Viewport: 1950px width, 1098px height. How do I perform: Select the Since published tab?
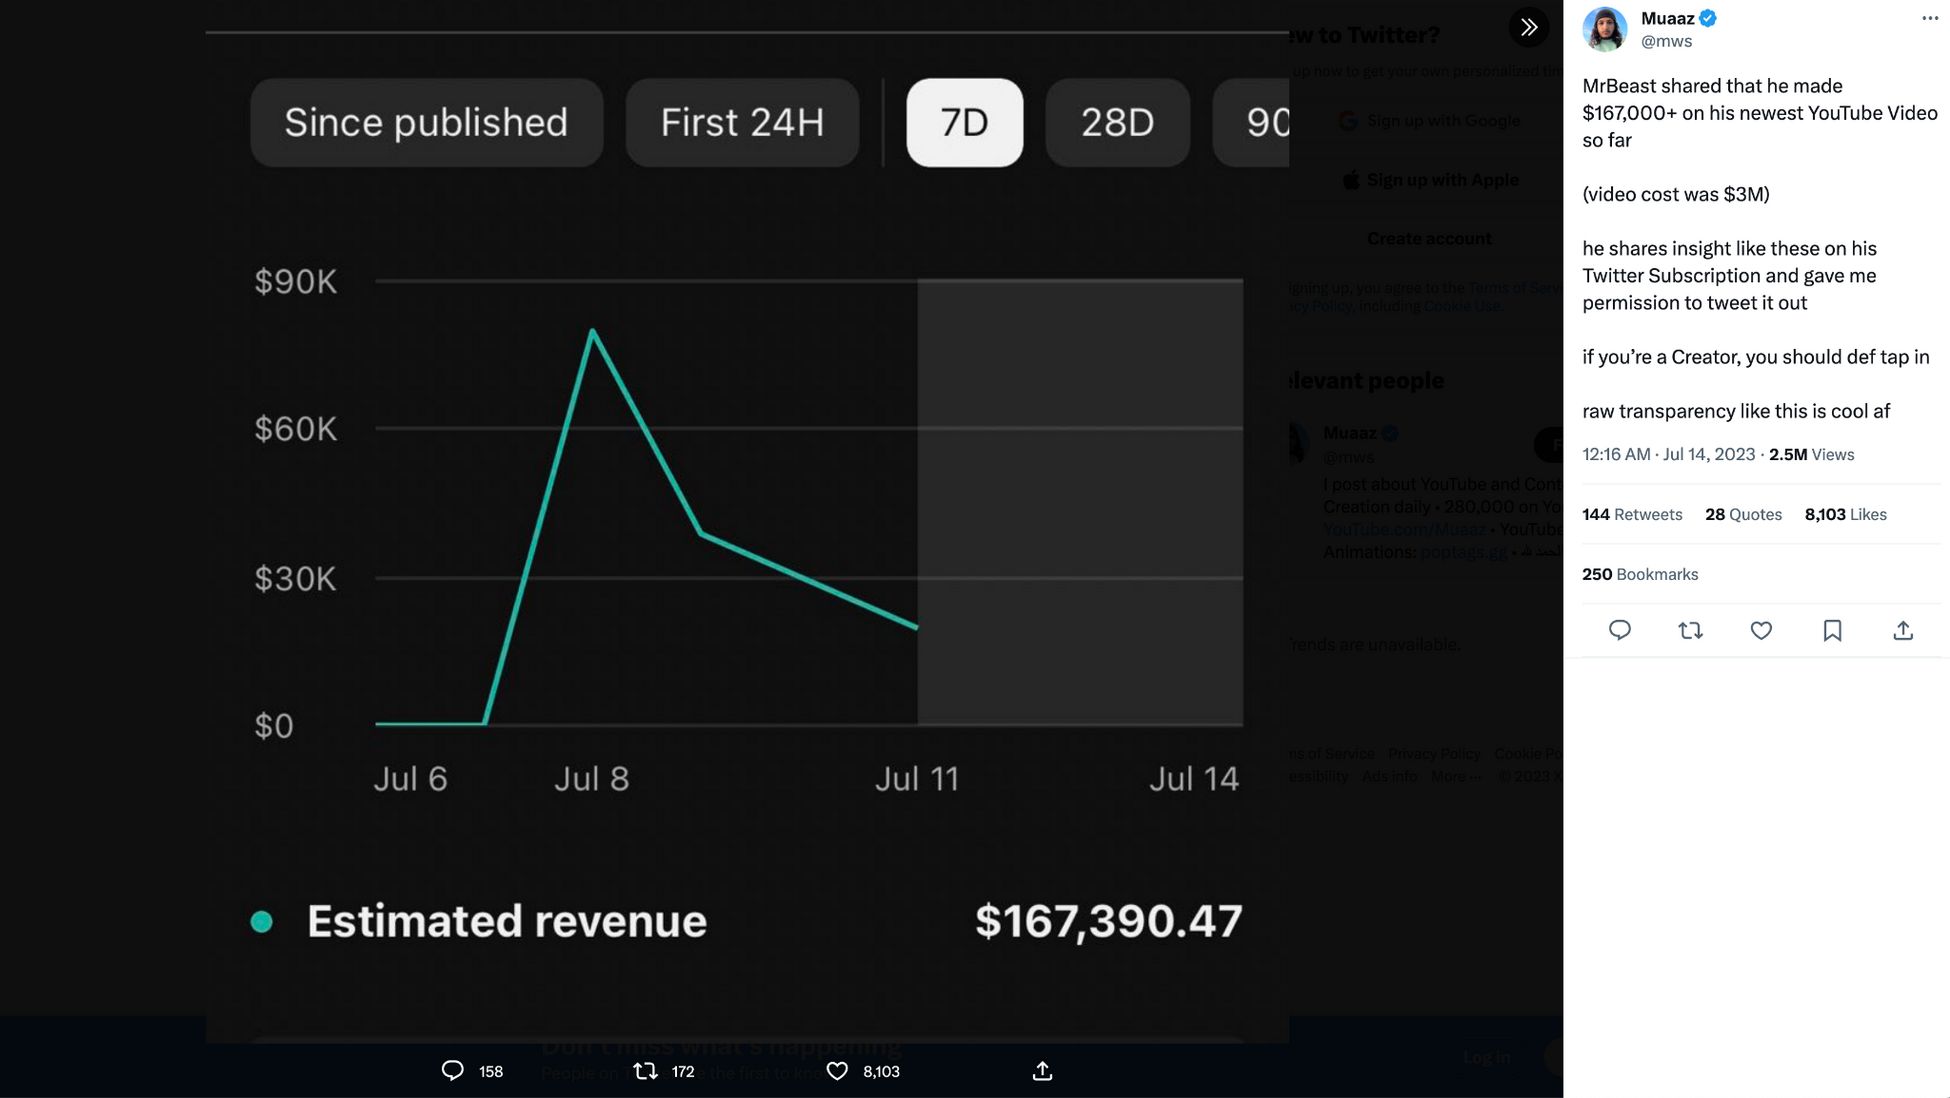(x=427, y=123)
